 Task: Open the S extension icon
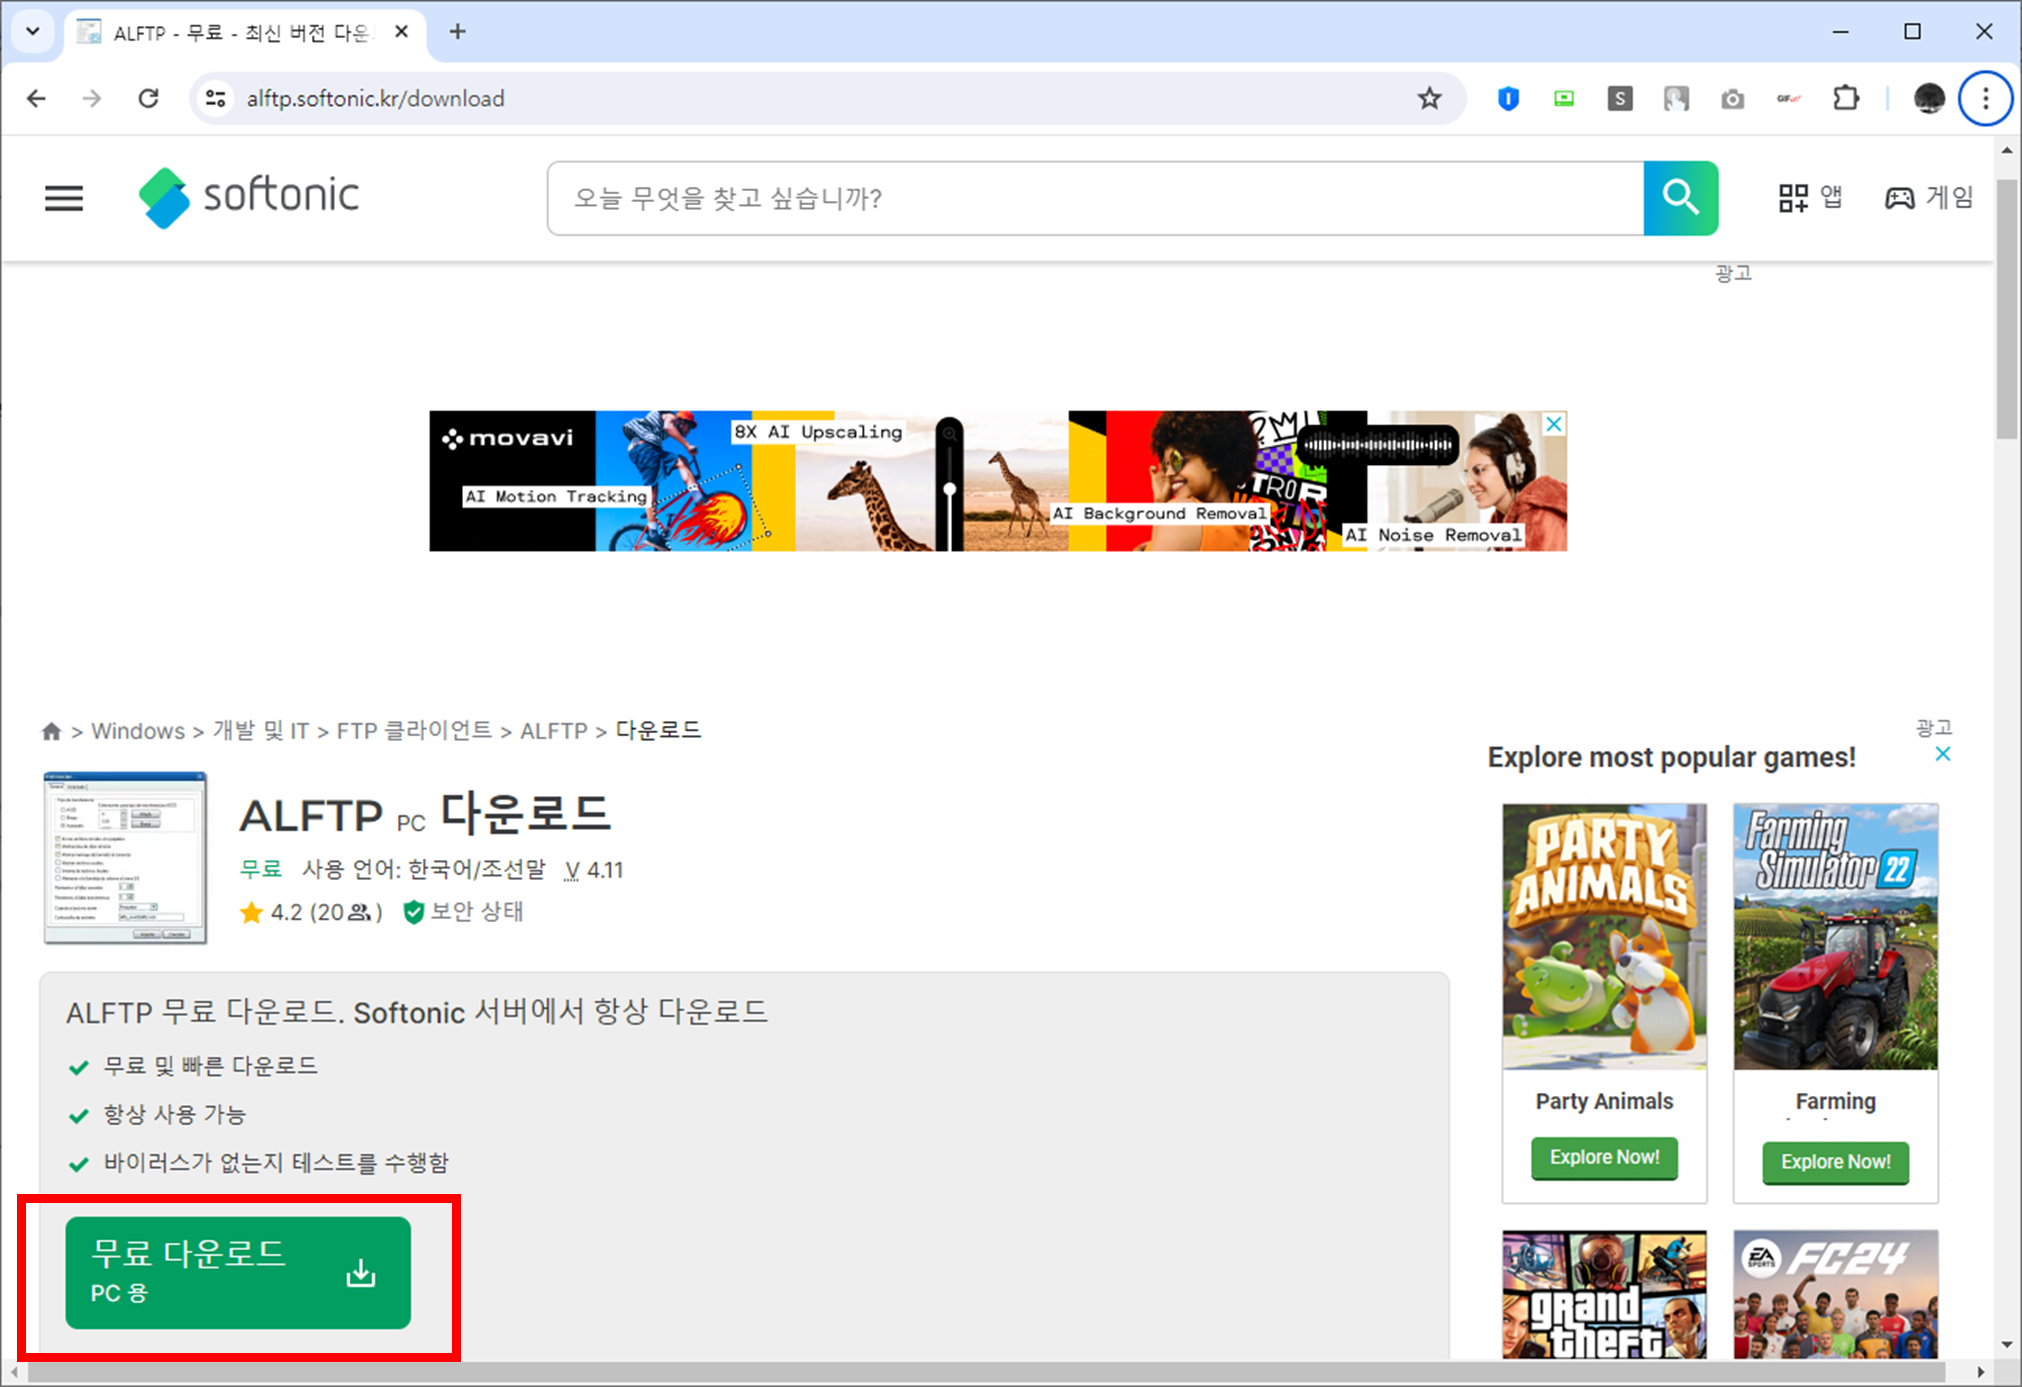click(1620, 98)
